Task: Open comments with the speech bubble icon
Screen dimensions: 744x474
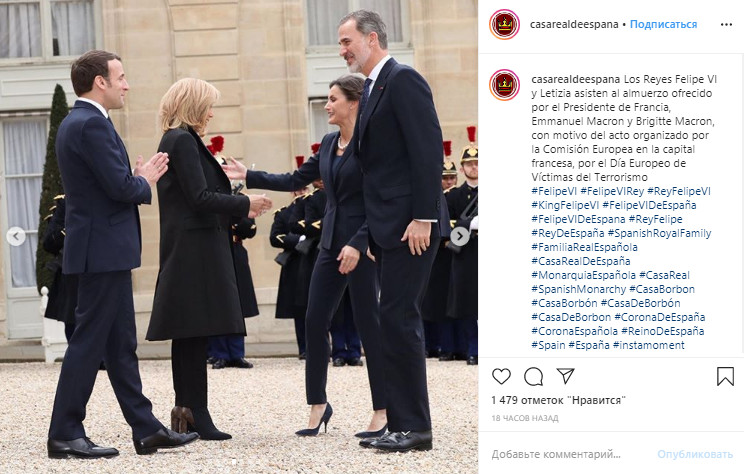Action: (533, 377)
